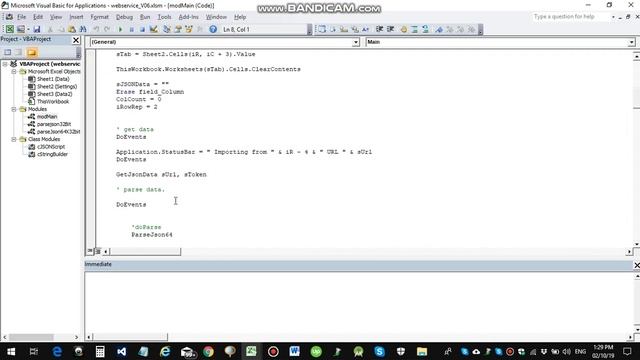Click the Comment Block icon
The image size is (640, 360).
coord(415,29)
